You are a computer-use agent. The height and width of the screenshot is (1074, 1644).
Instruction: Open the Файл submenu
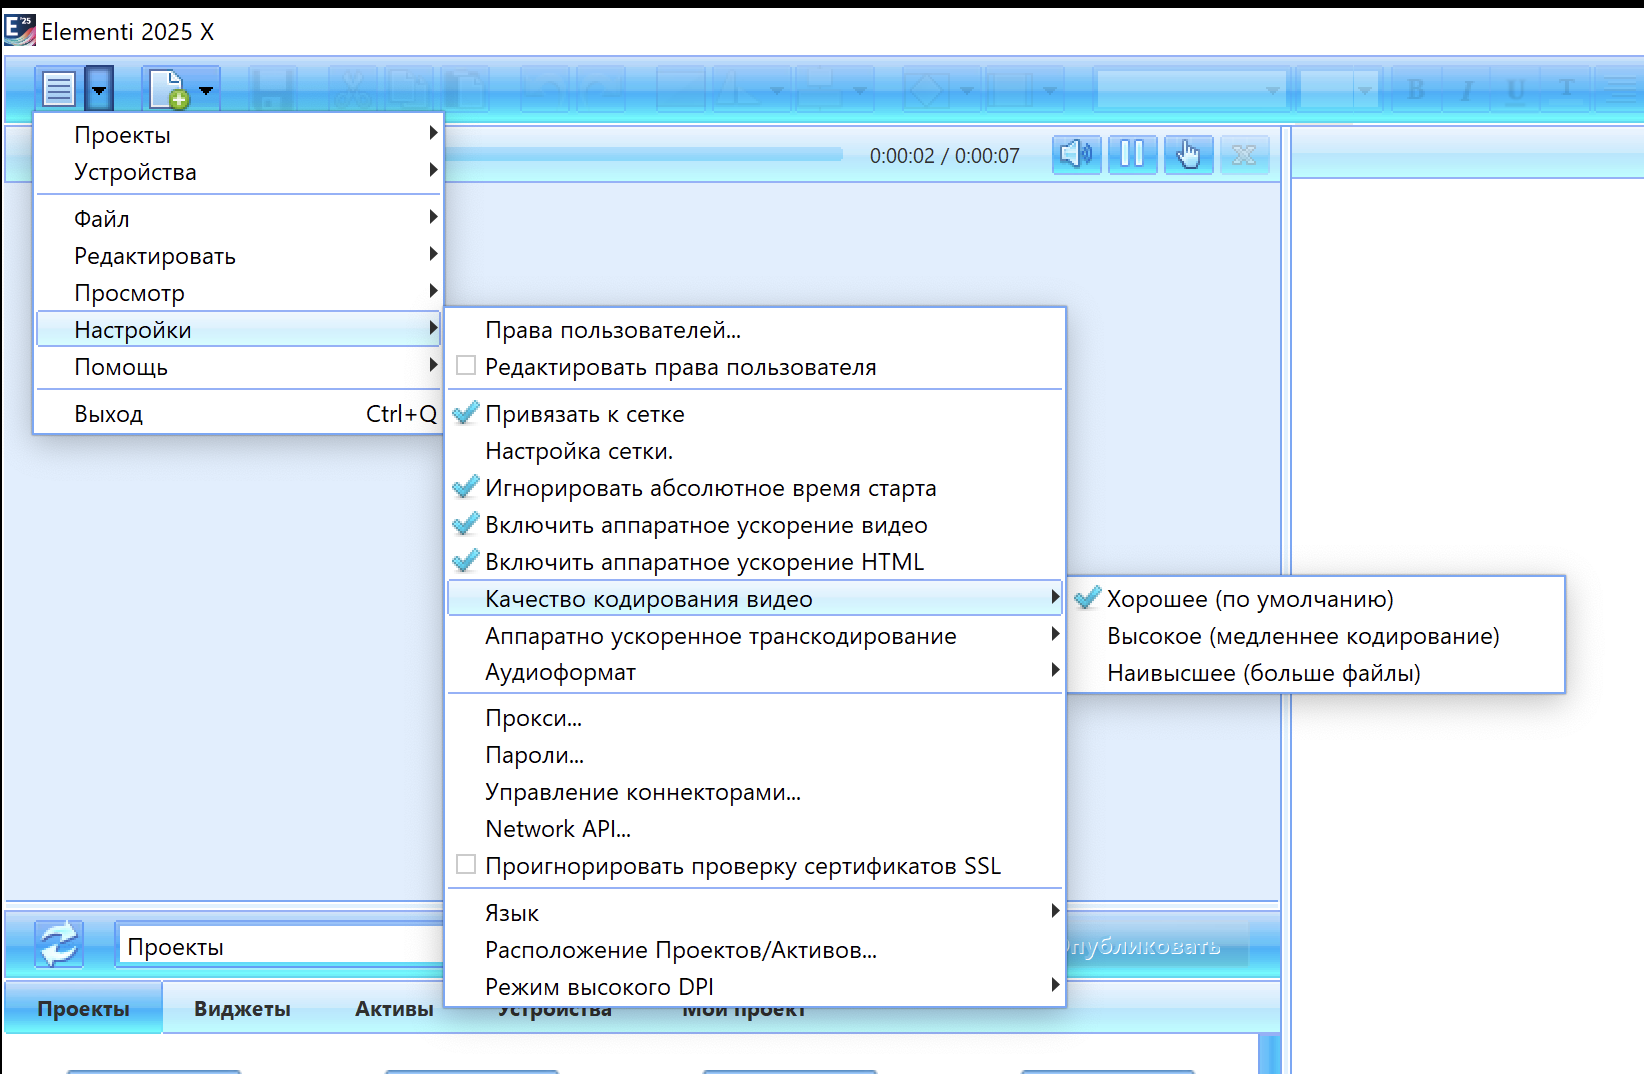238,219
